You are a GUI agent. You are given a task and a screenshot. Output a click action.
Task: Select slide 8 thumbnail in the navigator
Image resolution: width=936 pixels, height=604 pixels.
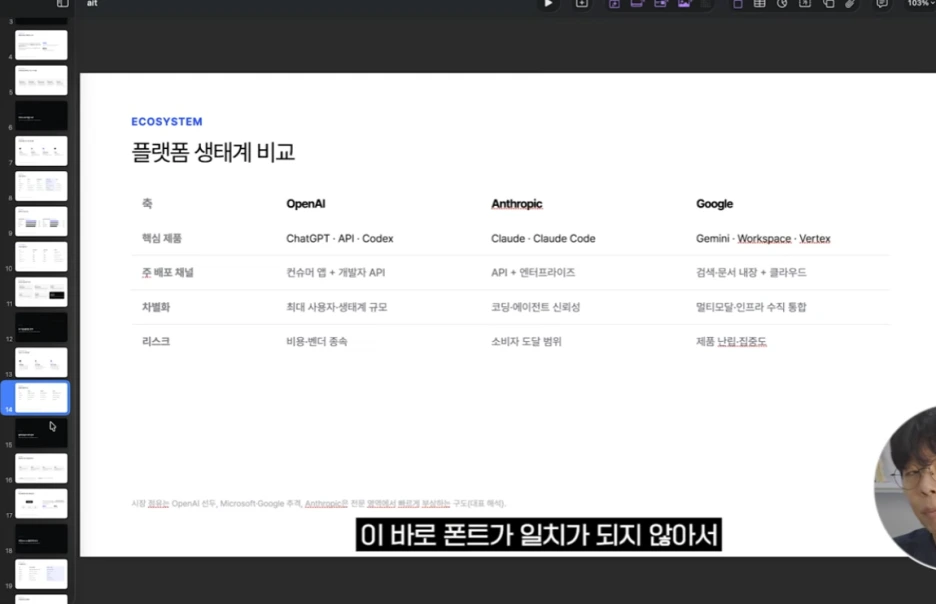[x=41, y=186]
